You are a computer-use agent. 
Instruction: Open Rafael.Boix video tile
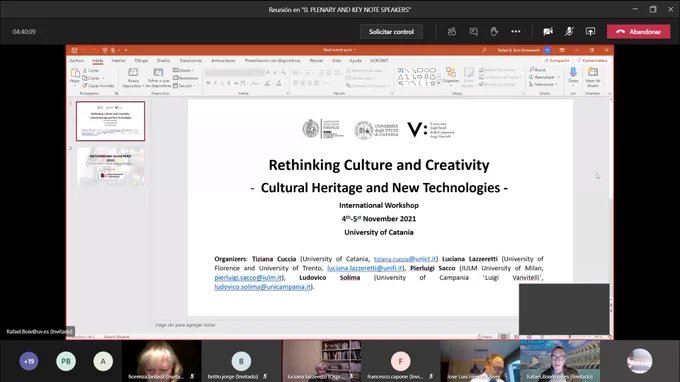coord(560,361)
